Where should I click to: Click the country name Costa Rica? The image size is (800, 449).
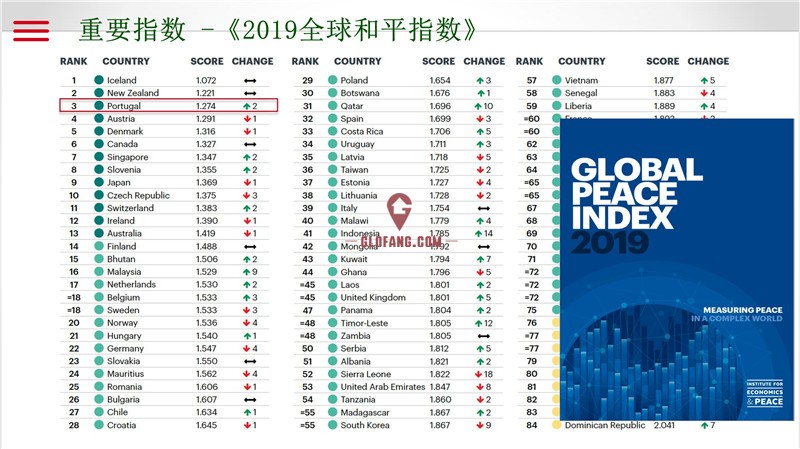point(362,131)
